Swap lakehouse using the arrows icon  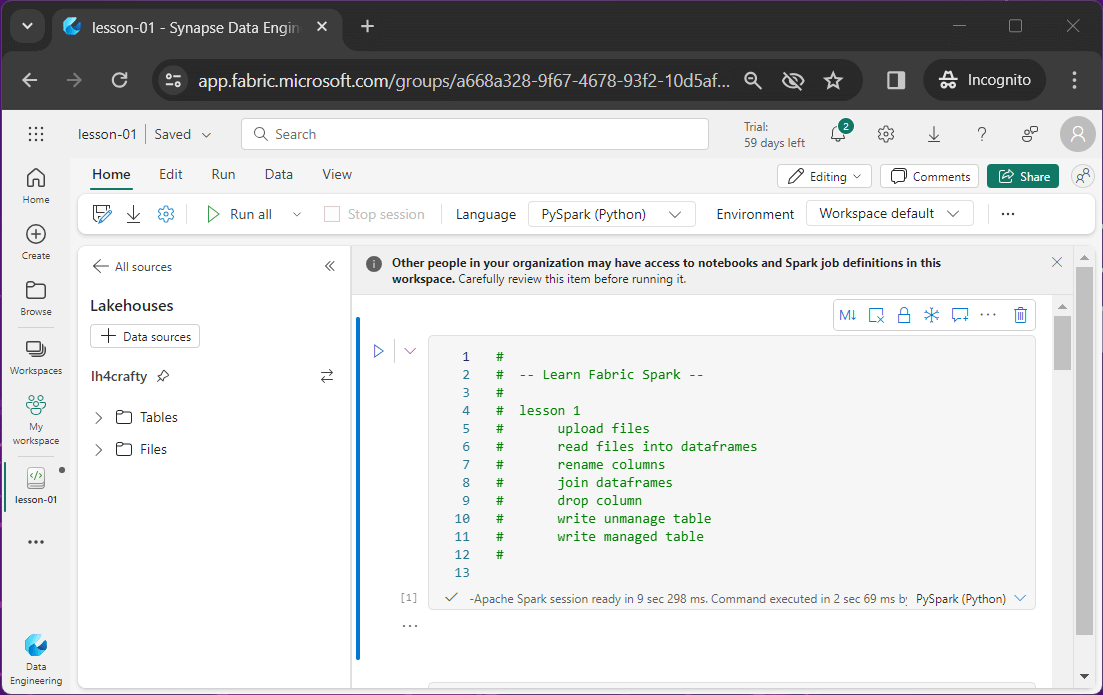point(326,376)
